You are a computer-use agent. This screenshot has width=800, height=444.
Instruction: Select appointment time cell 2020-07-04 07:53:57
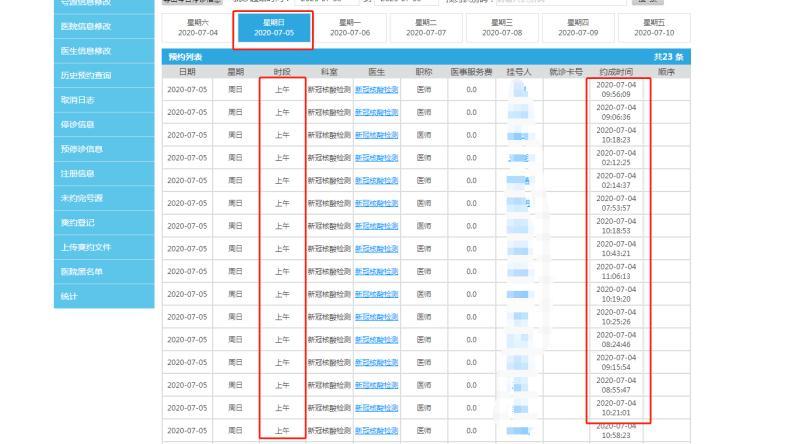pos(616,203)
